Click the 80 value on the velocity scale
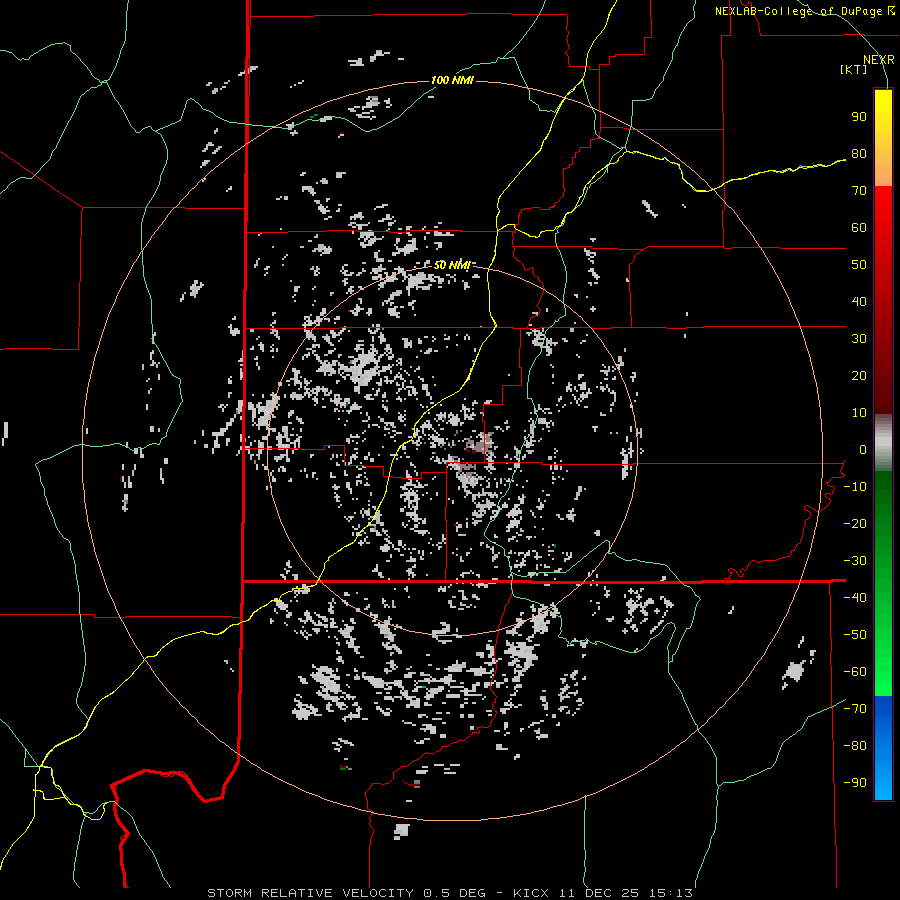This screenshot has width=900, height=900. [x=859, y=154]
